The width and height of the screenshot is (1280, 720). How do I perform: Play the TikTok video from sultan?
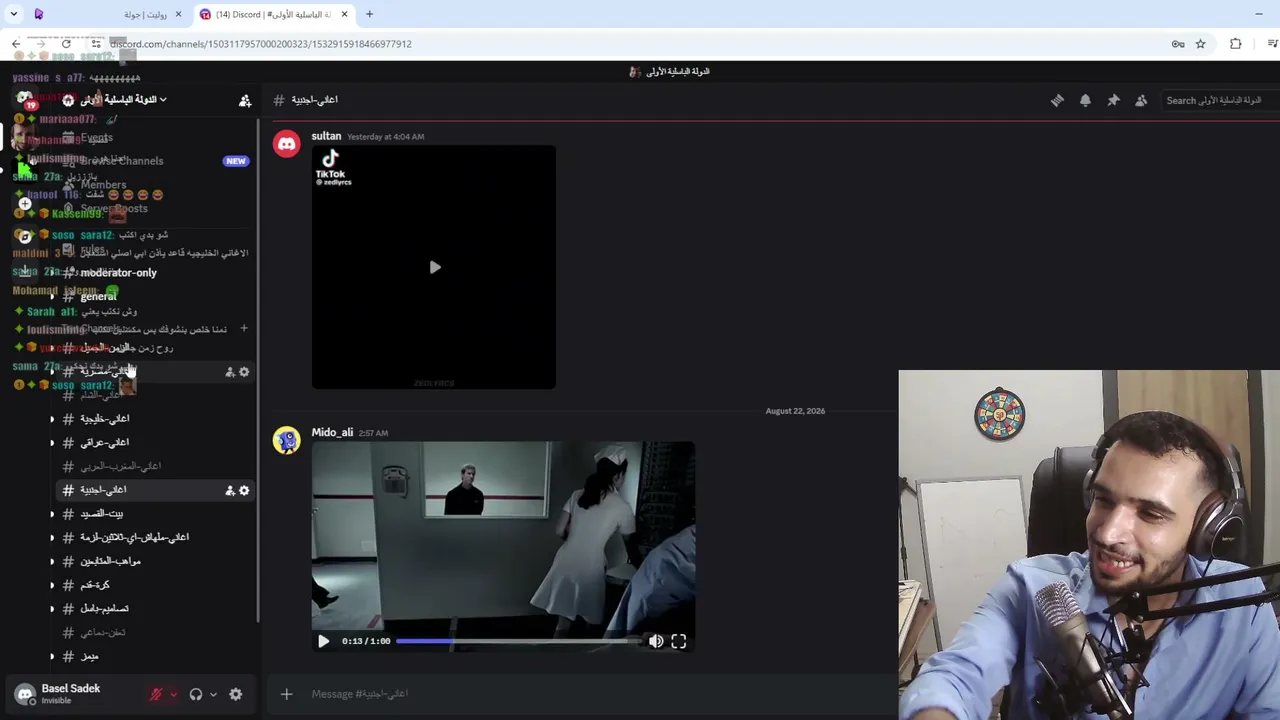pyautogui.click(x=434, y=267)
